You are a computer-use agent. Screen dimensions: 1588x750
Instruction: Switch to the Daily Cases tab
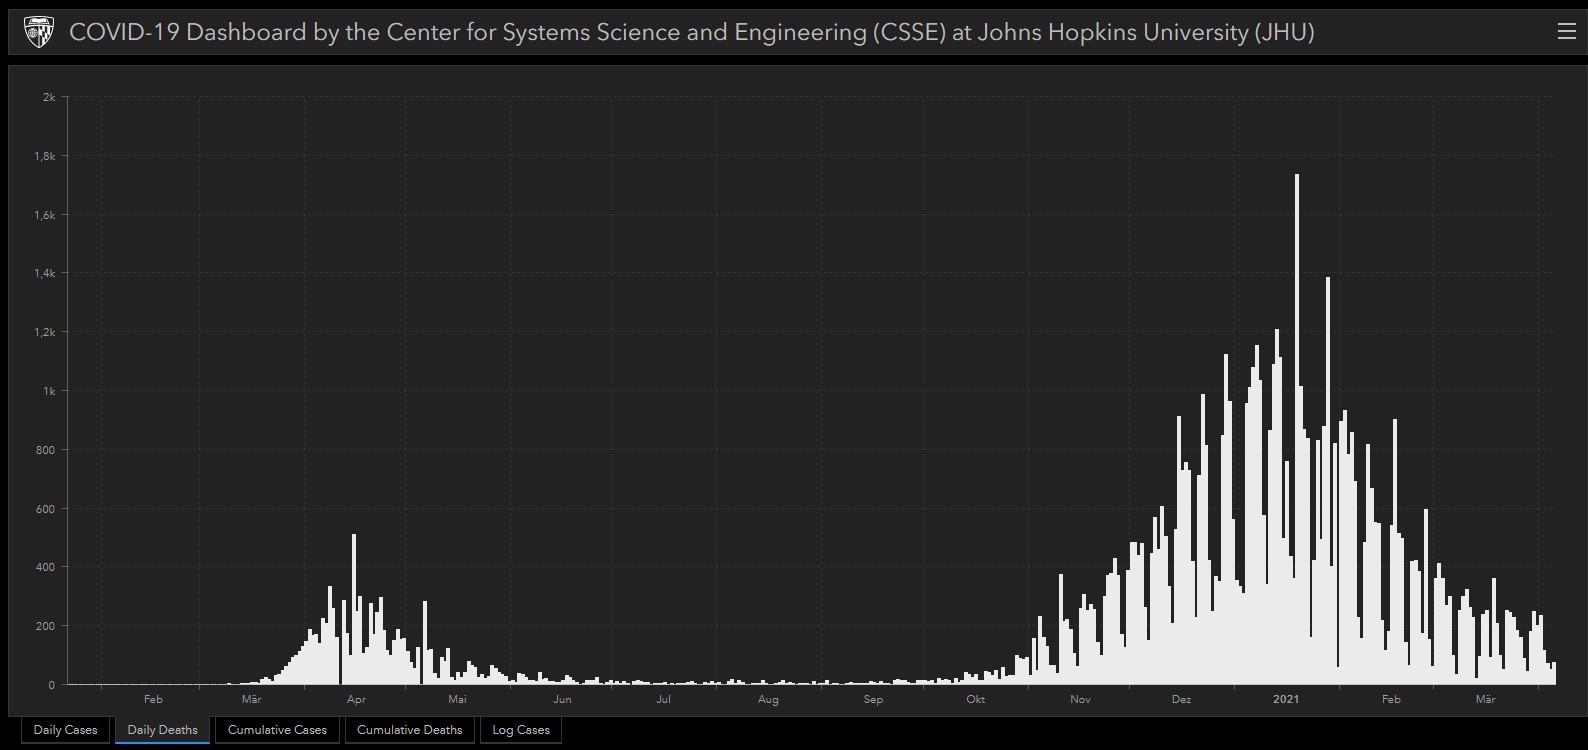[x=65, y=730]
